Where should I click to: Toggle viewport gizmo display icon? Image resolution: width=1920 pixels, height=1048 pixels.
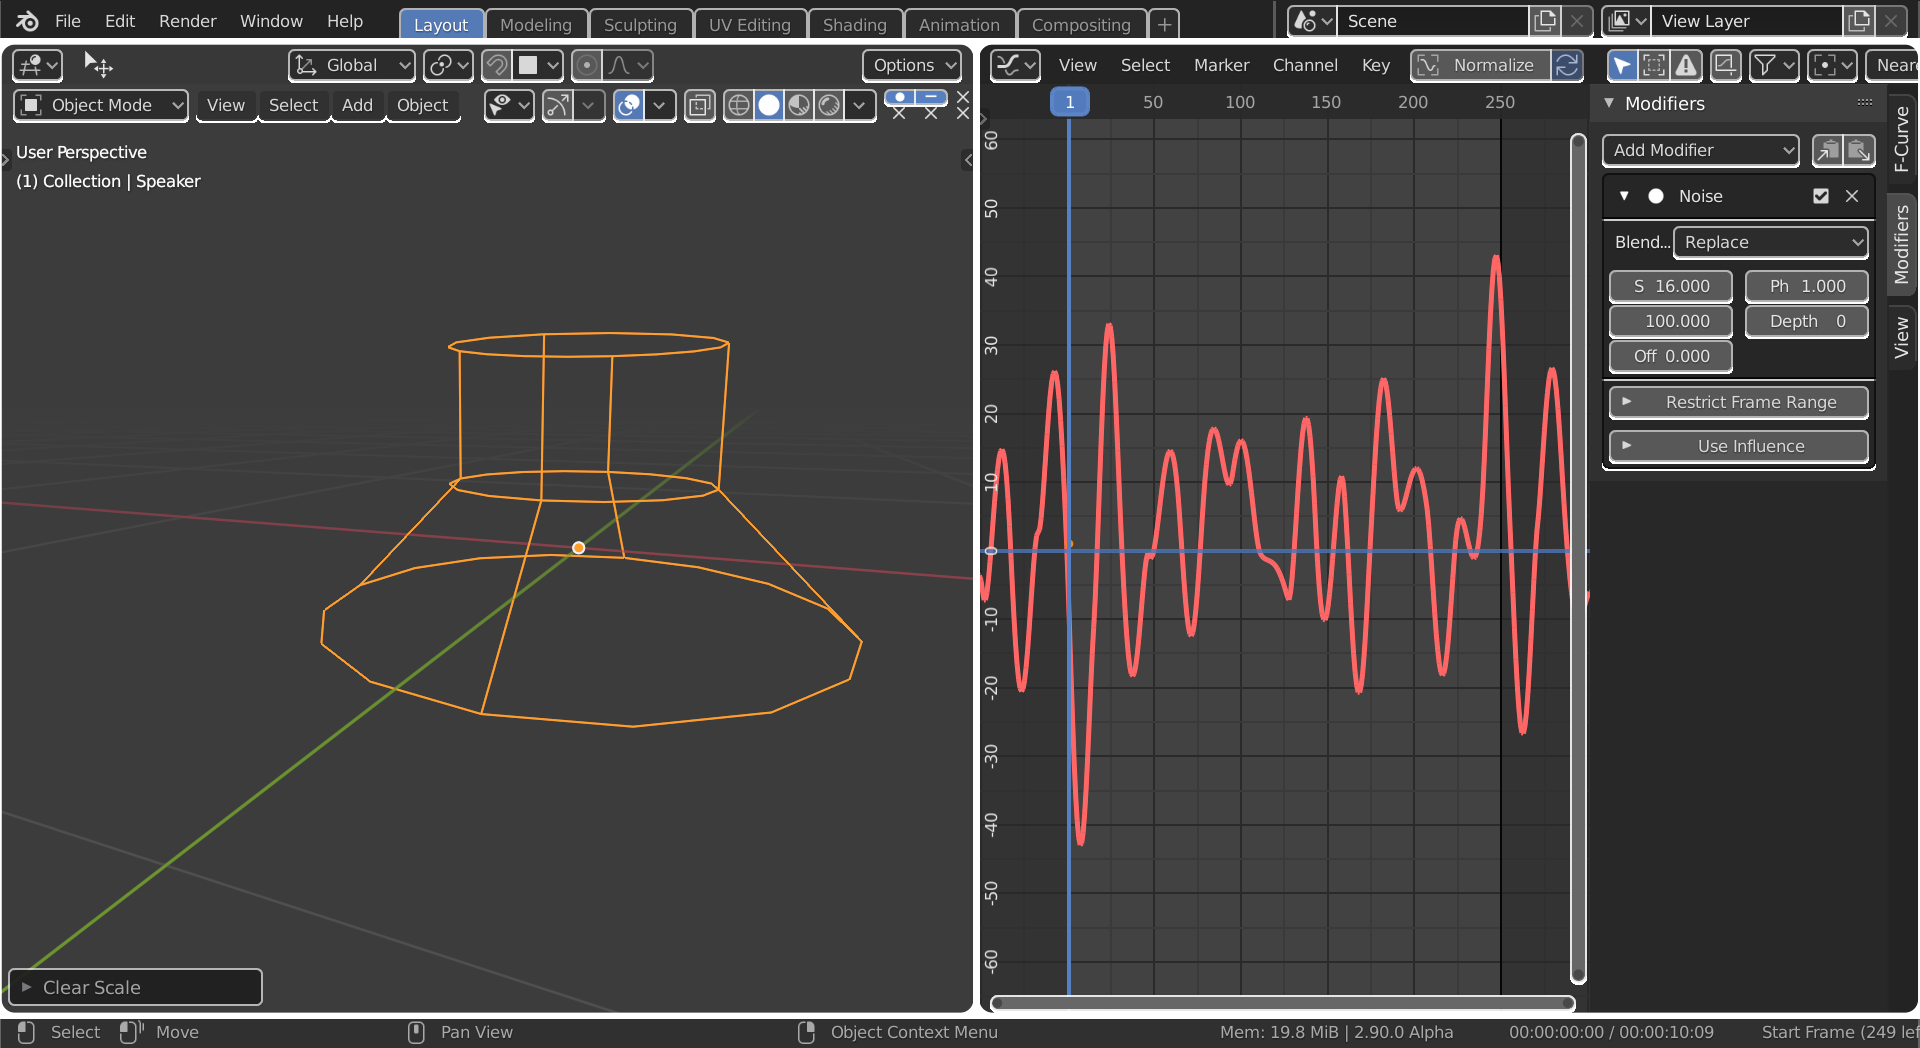click(x=558, y=105)
